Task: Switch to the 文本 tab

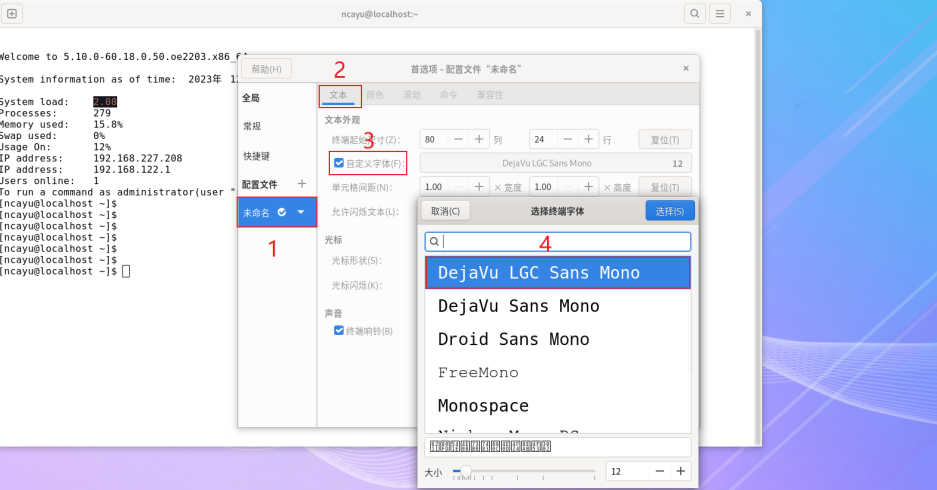Action: pyautogui.click(x=338, y=95)
